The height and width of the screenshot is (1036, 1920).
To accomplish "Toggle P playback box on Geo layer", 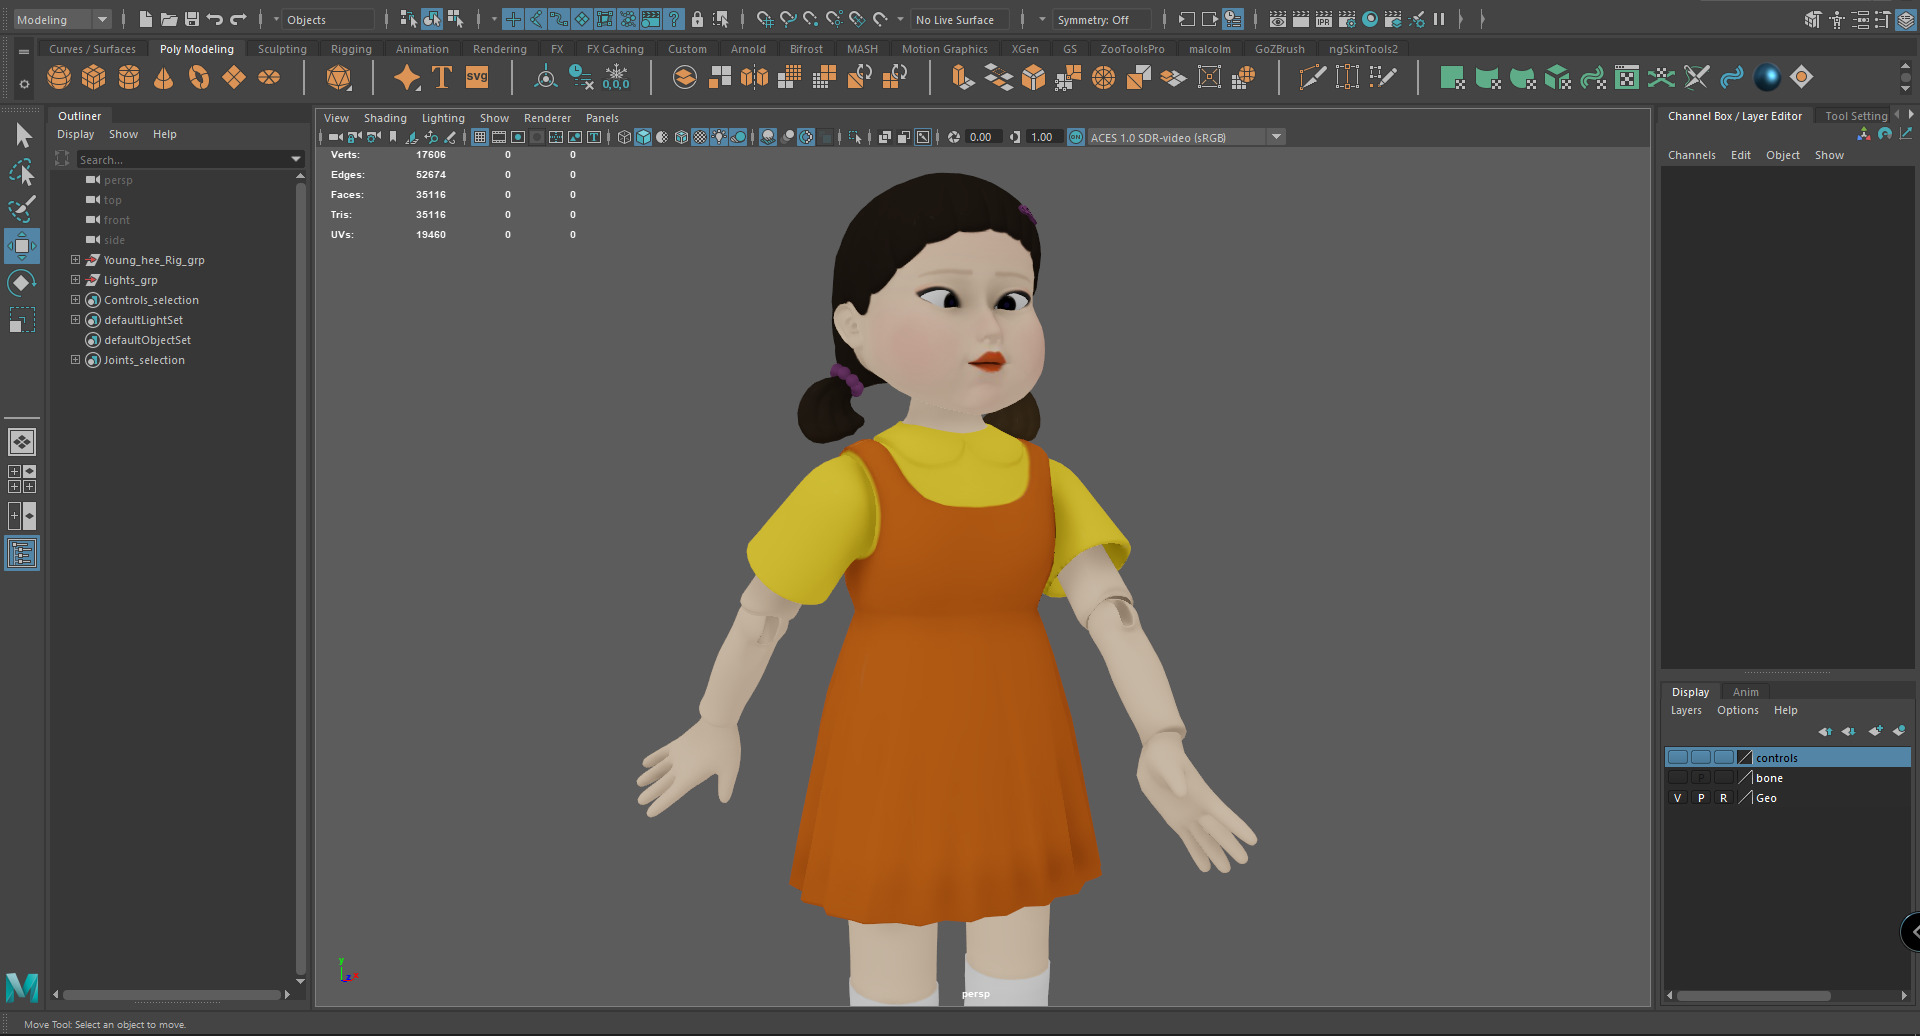I will (x=1701, y=798).
